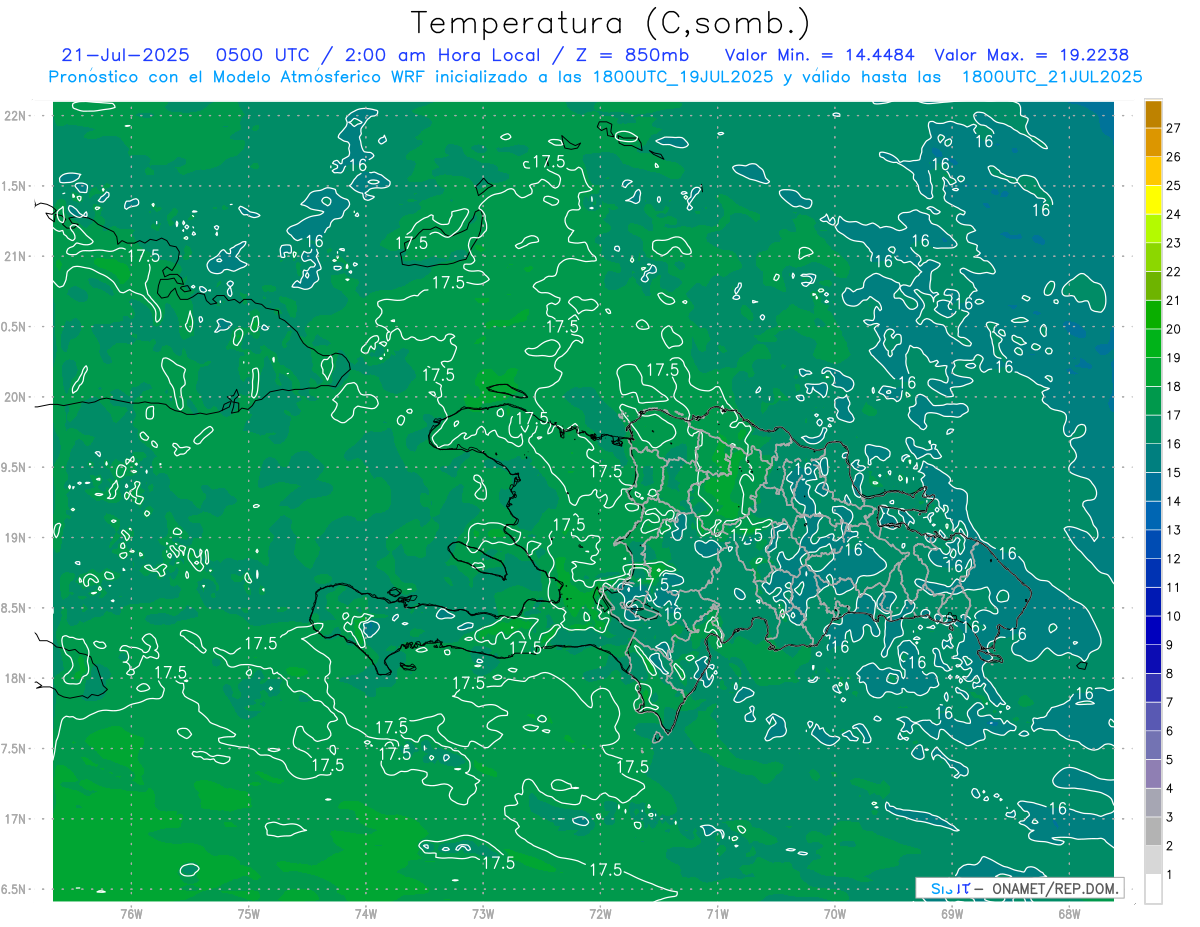1200x927 pixels.
Task: Click the "22" label on the color scale
Action: point(1173,272)
